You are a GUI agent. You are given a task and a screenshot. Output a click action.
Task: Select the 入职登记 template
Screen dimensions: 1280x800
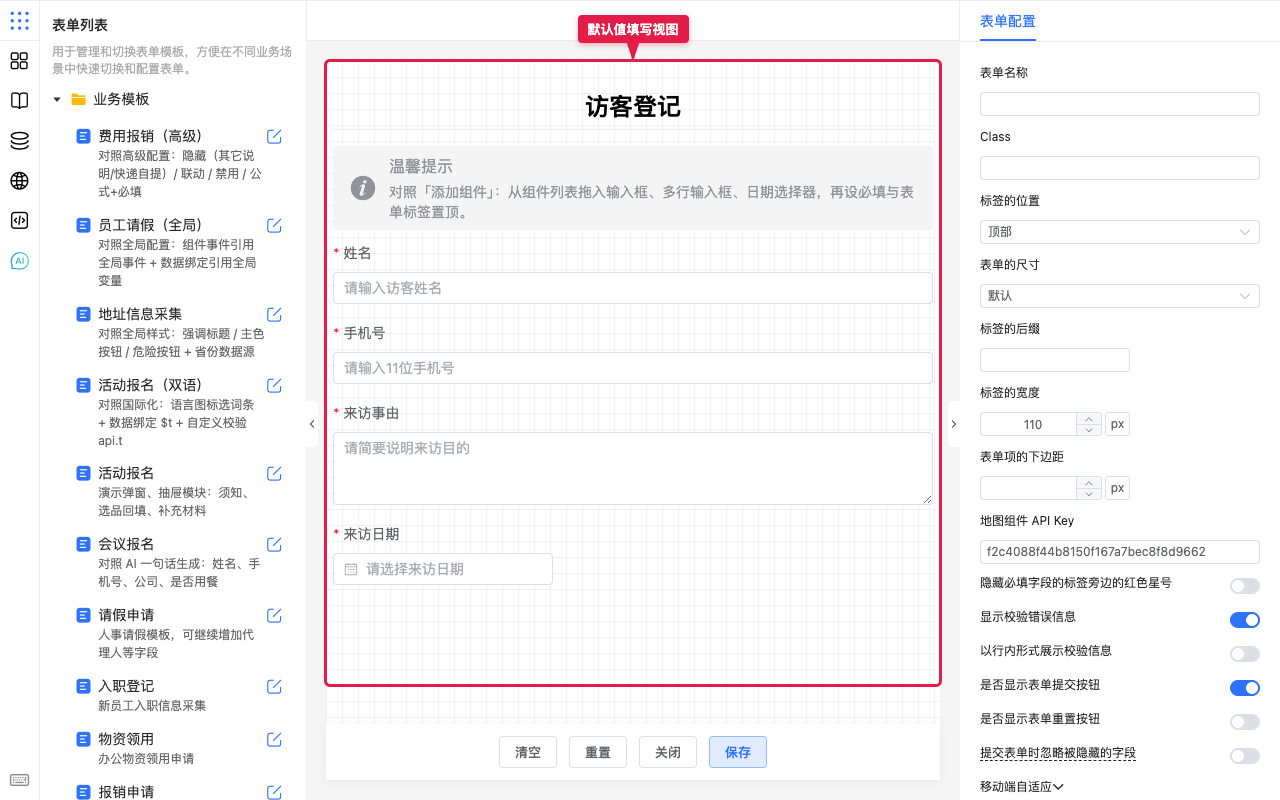[x=126, y=686]
